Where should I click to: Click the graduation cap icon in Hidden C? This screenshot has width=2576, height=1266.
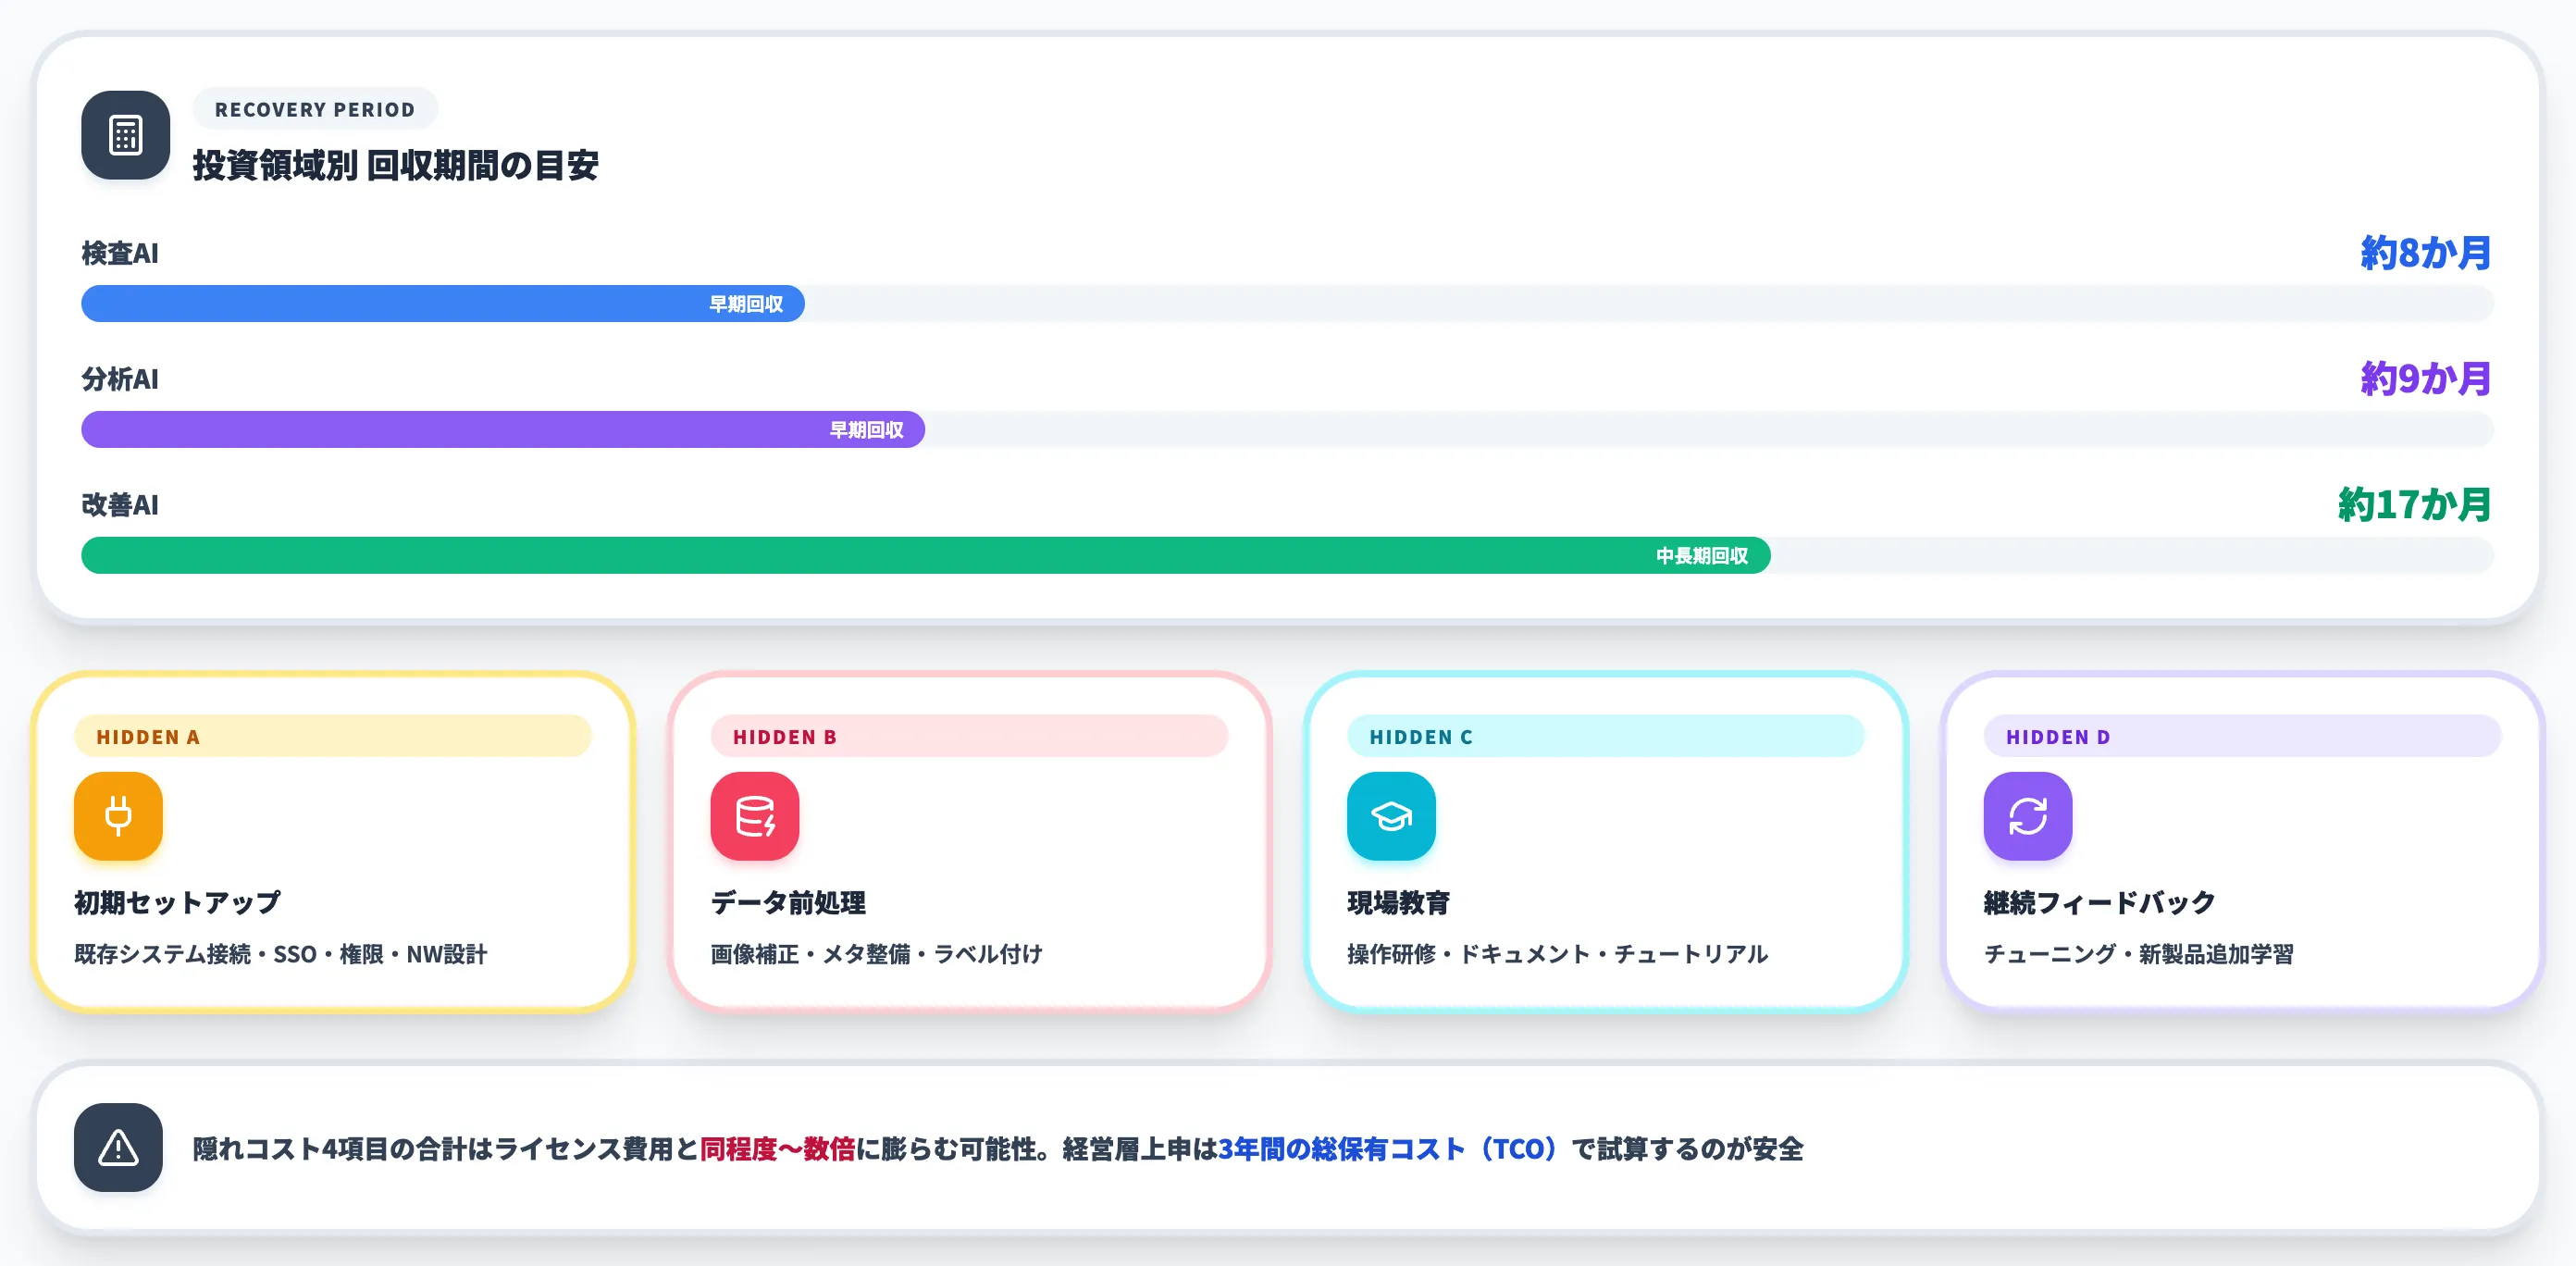[x=1391, y=816]
